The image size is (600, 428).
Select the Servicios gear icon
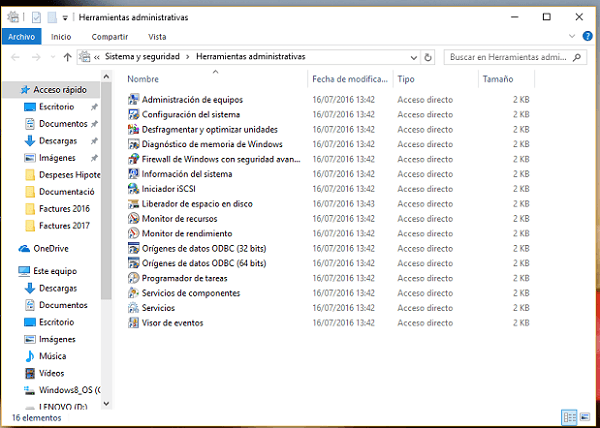pyautogui.click(x=133, y=308)
